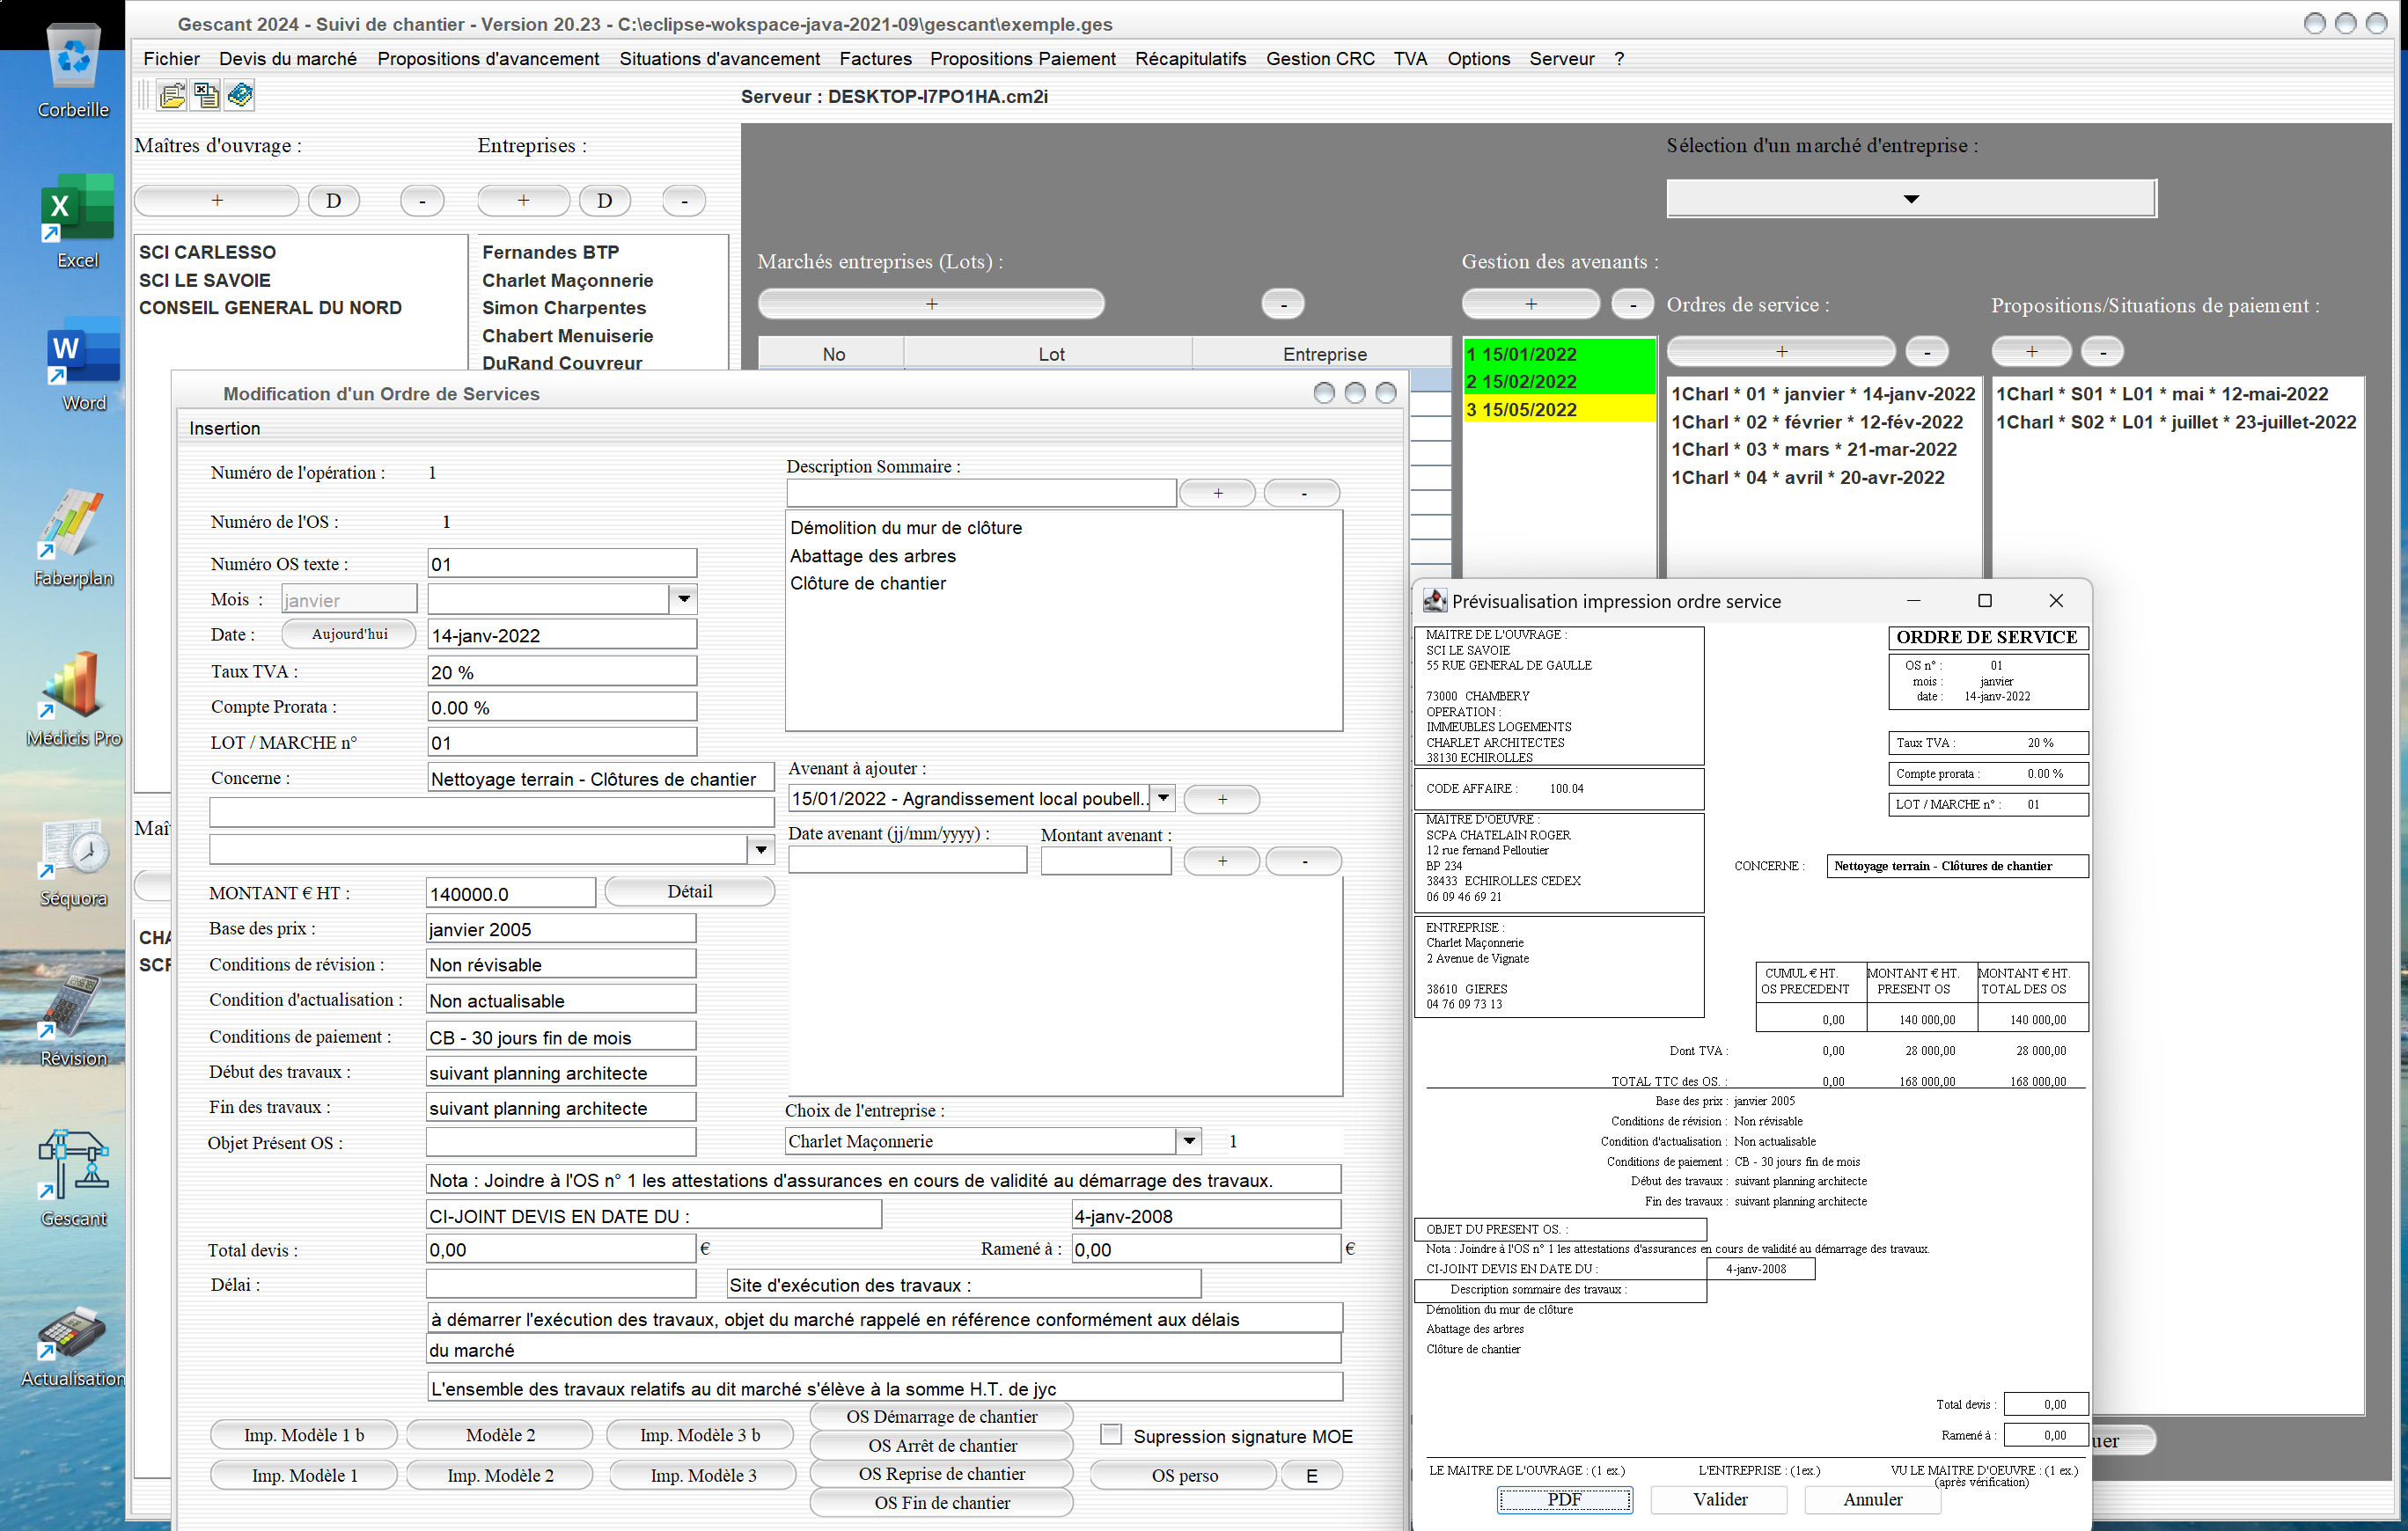Expand the Choix de l'entreprise combo

coord(1188,1140)
